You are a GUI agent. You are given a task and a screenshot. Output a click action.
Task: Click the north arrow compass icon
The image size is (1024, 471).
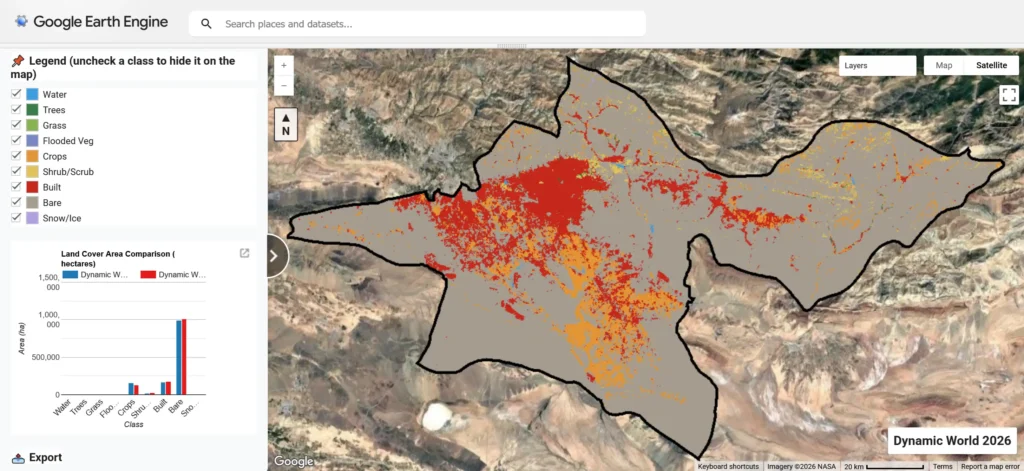286,124
